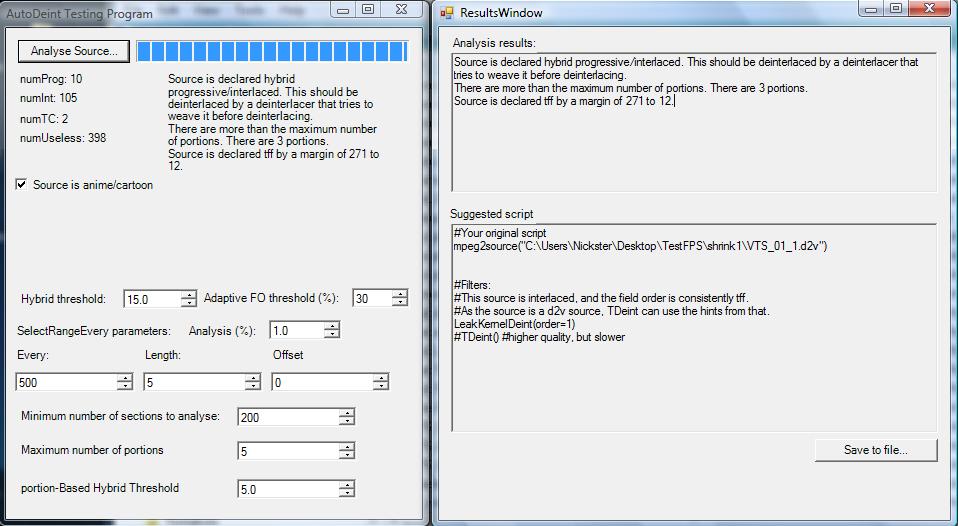Increment the Offset spinner
The image size is (958, 526).
click(x=381, y=378)
